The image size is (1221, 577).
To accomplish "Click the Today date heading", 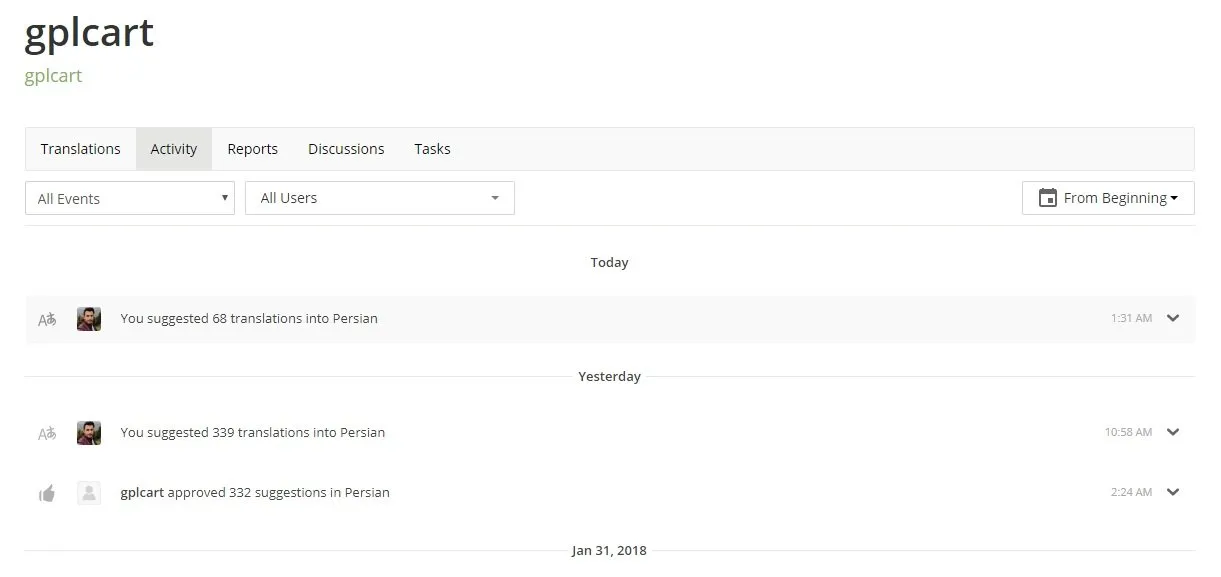I will pos(609,263).
